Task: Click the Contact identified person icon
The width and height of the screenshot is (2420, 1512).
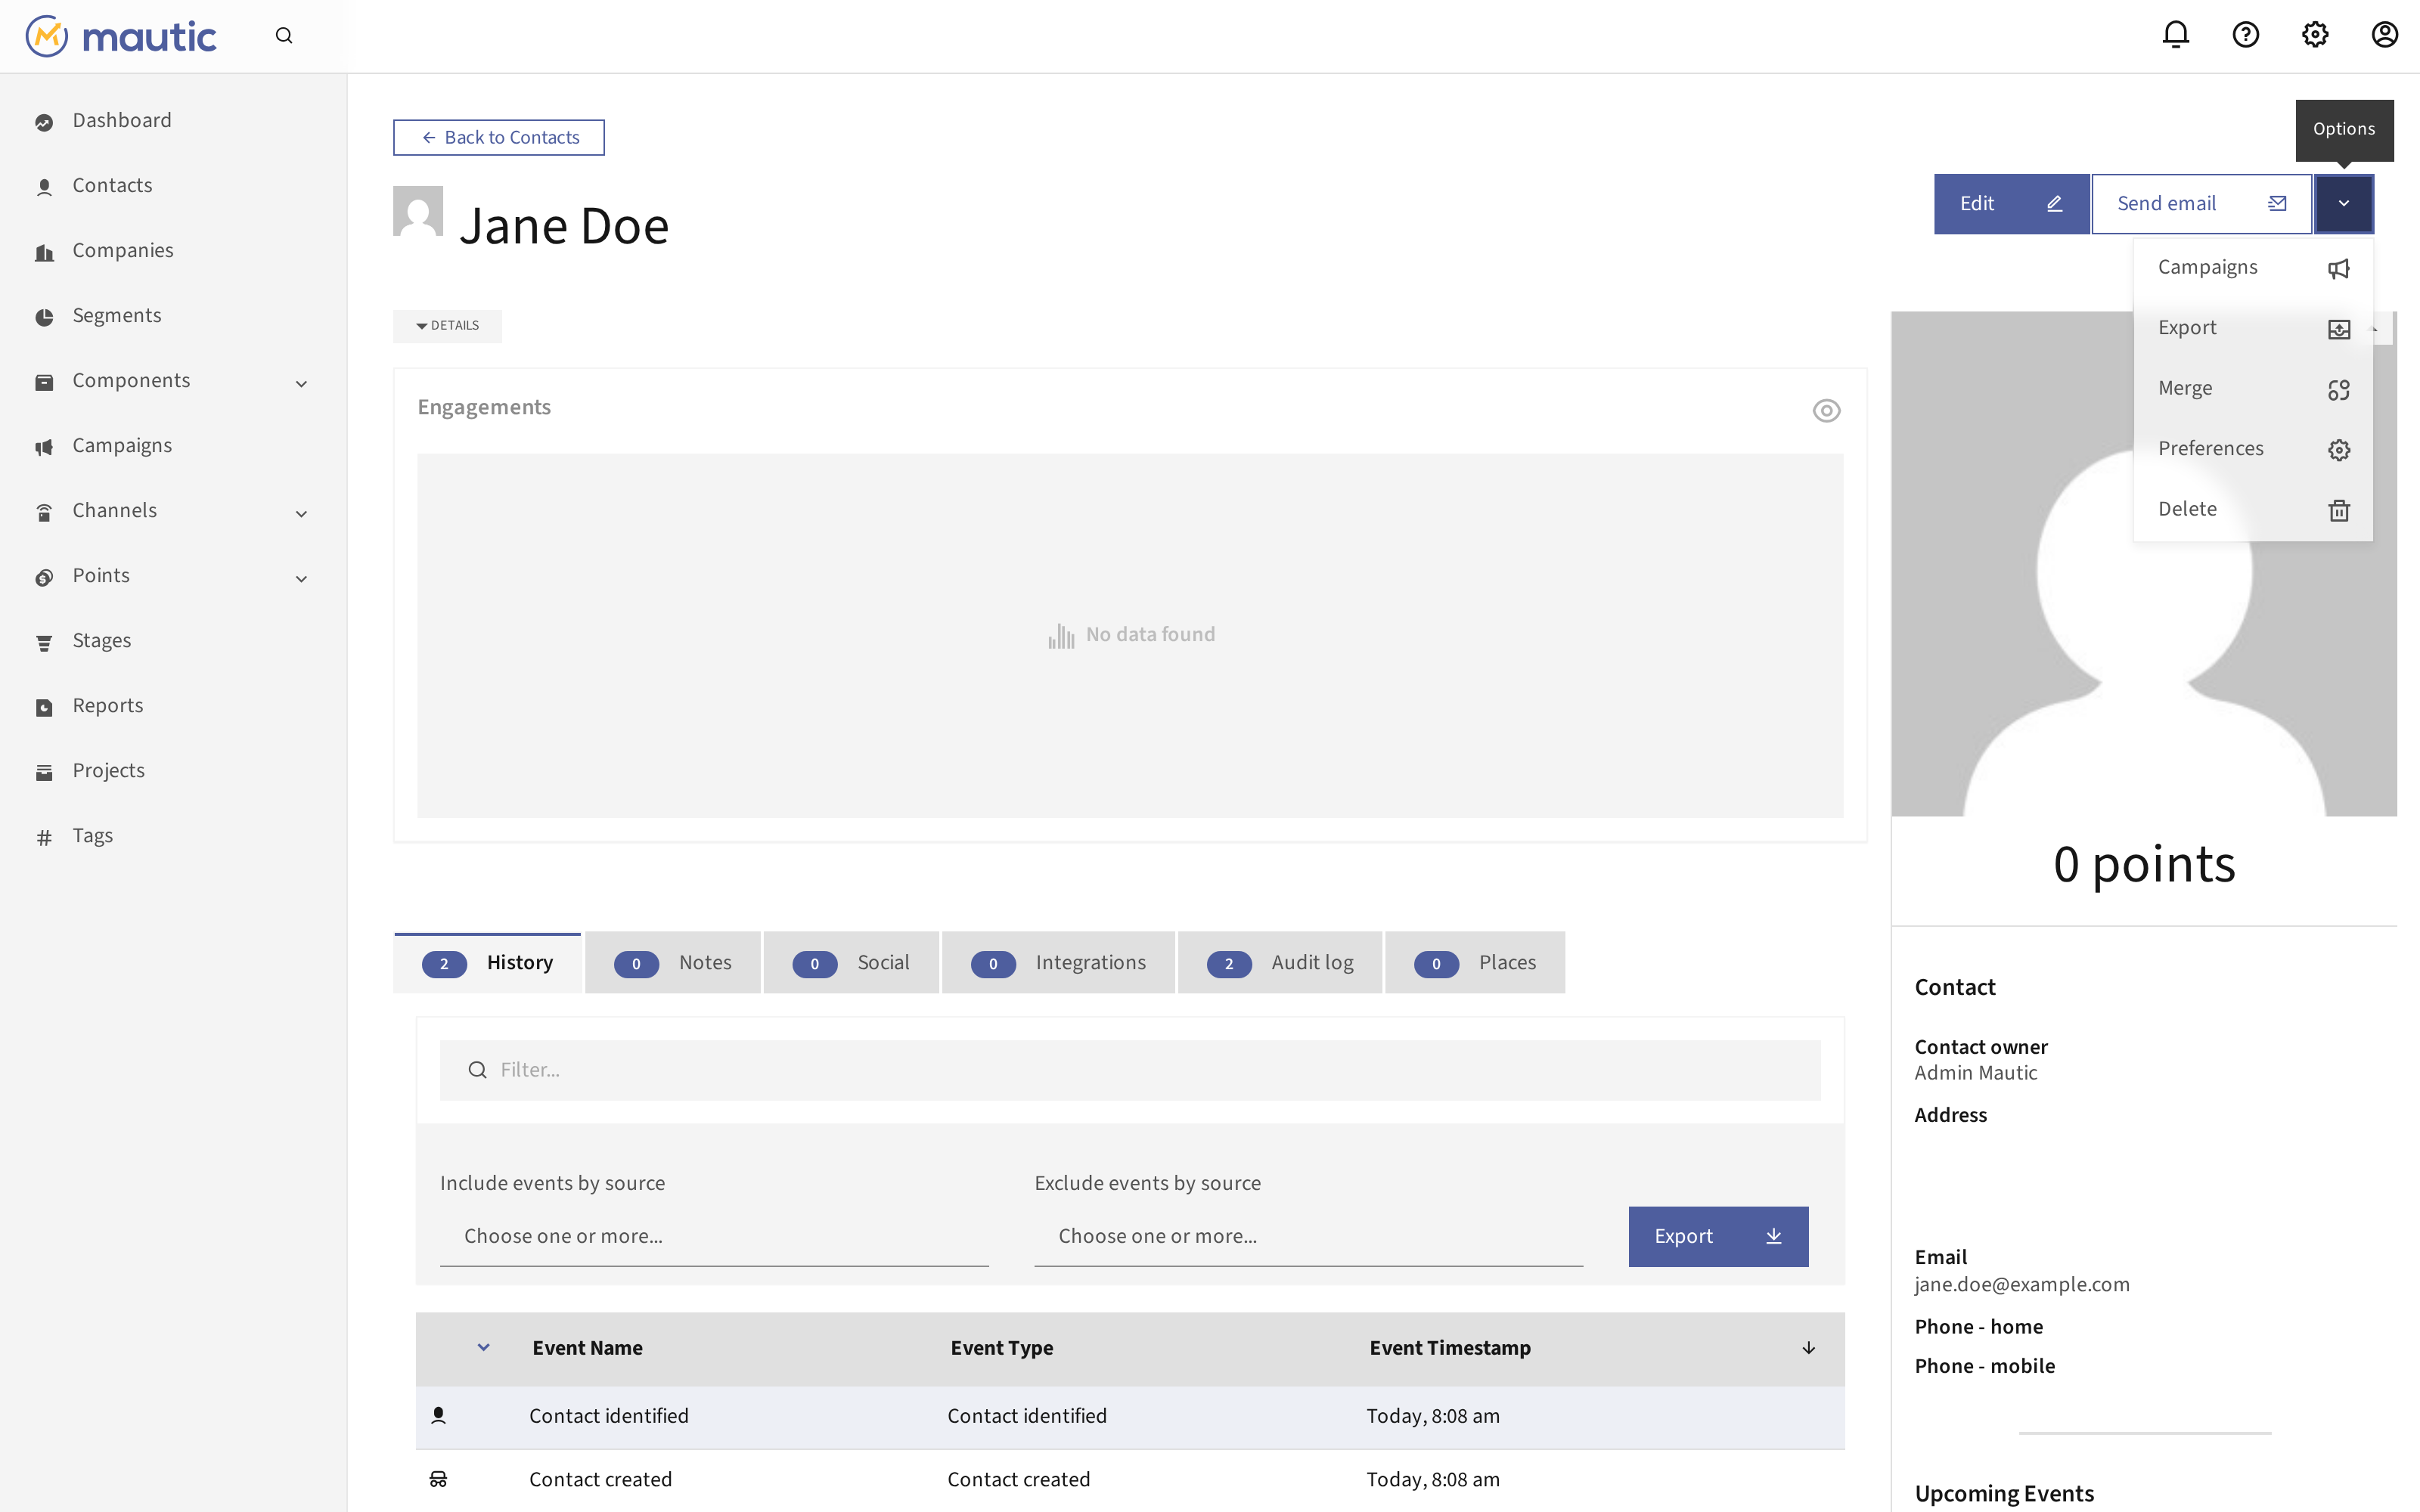Action: 438,1415
